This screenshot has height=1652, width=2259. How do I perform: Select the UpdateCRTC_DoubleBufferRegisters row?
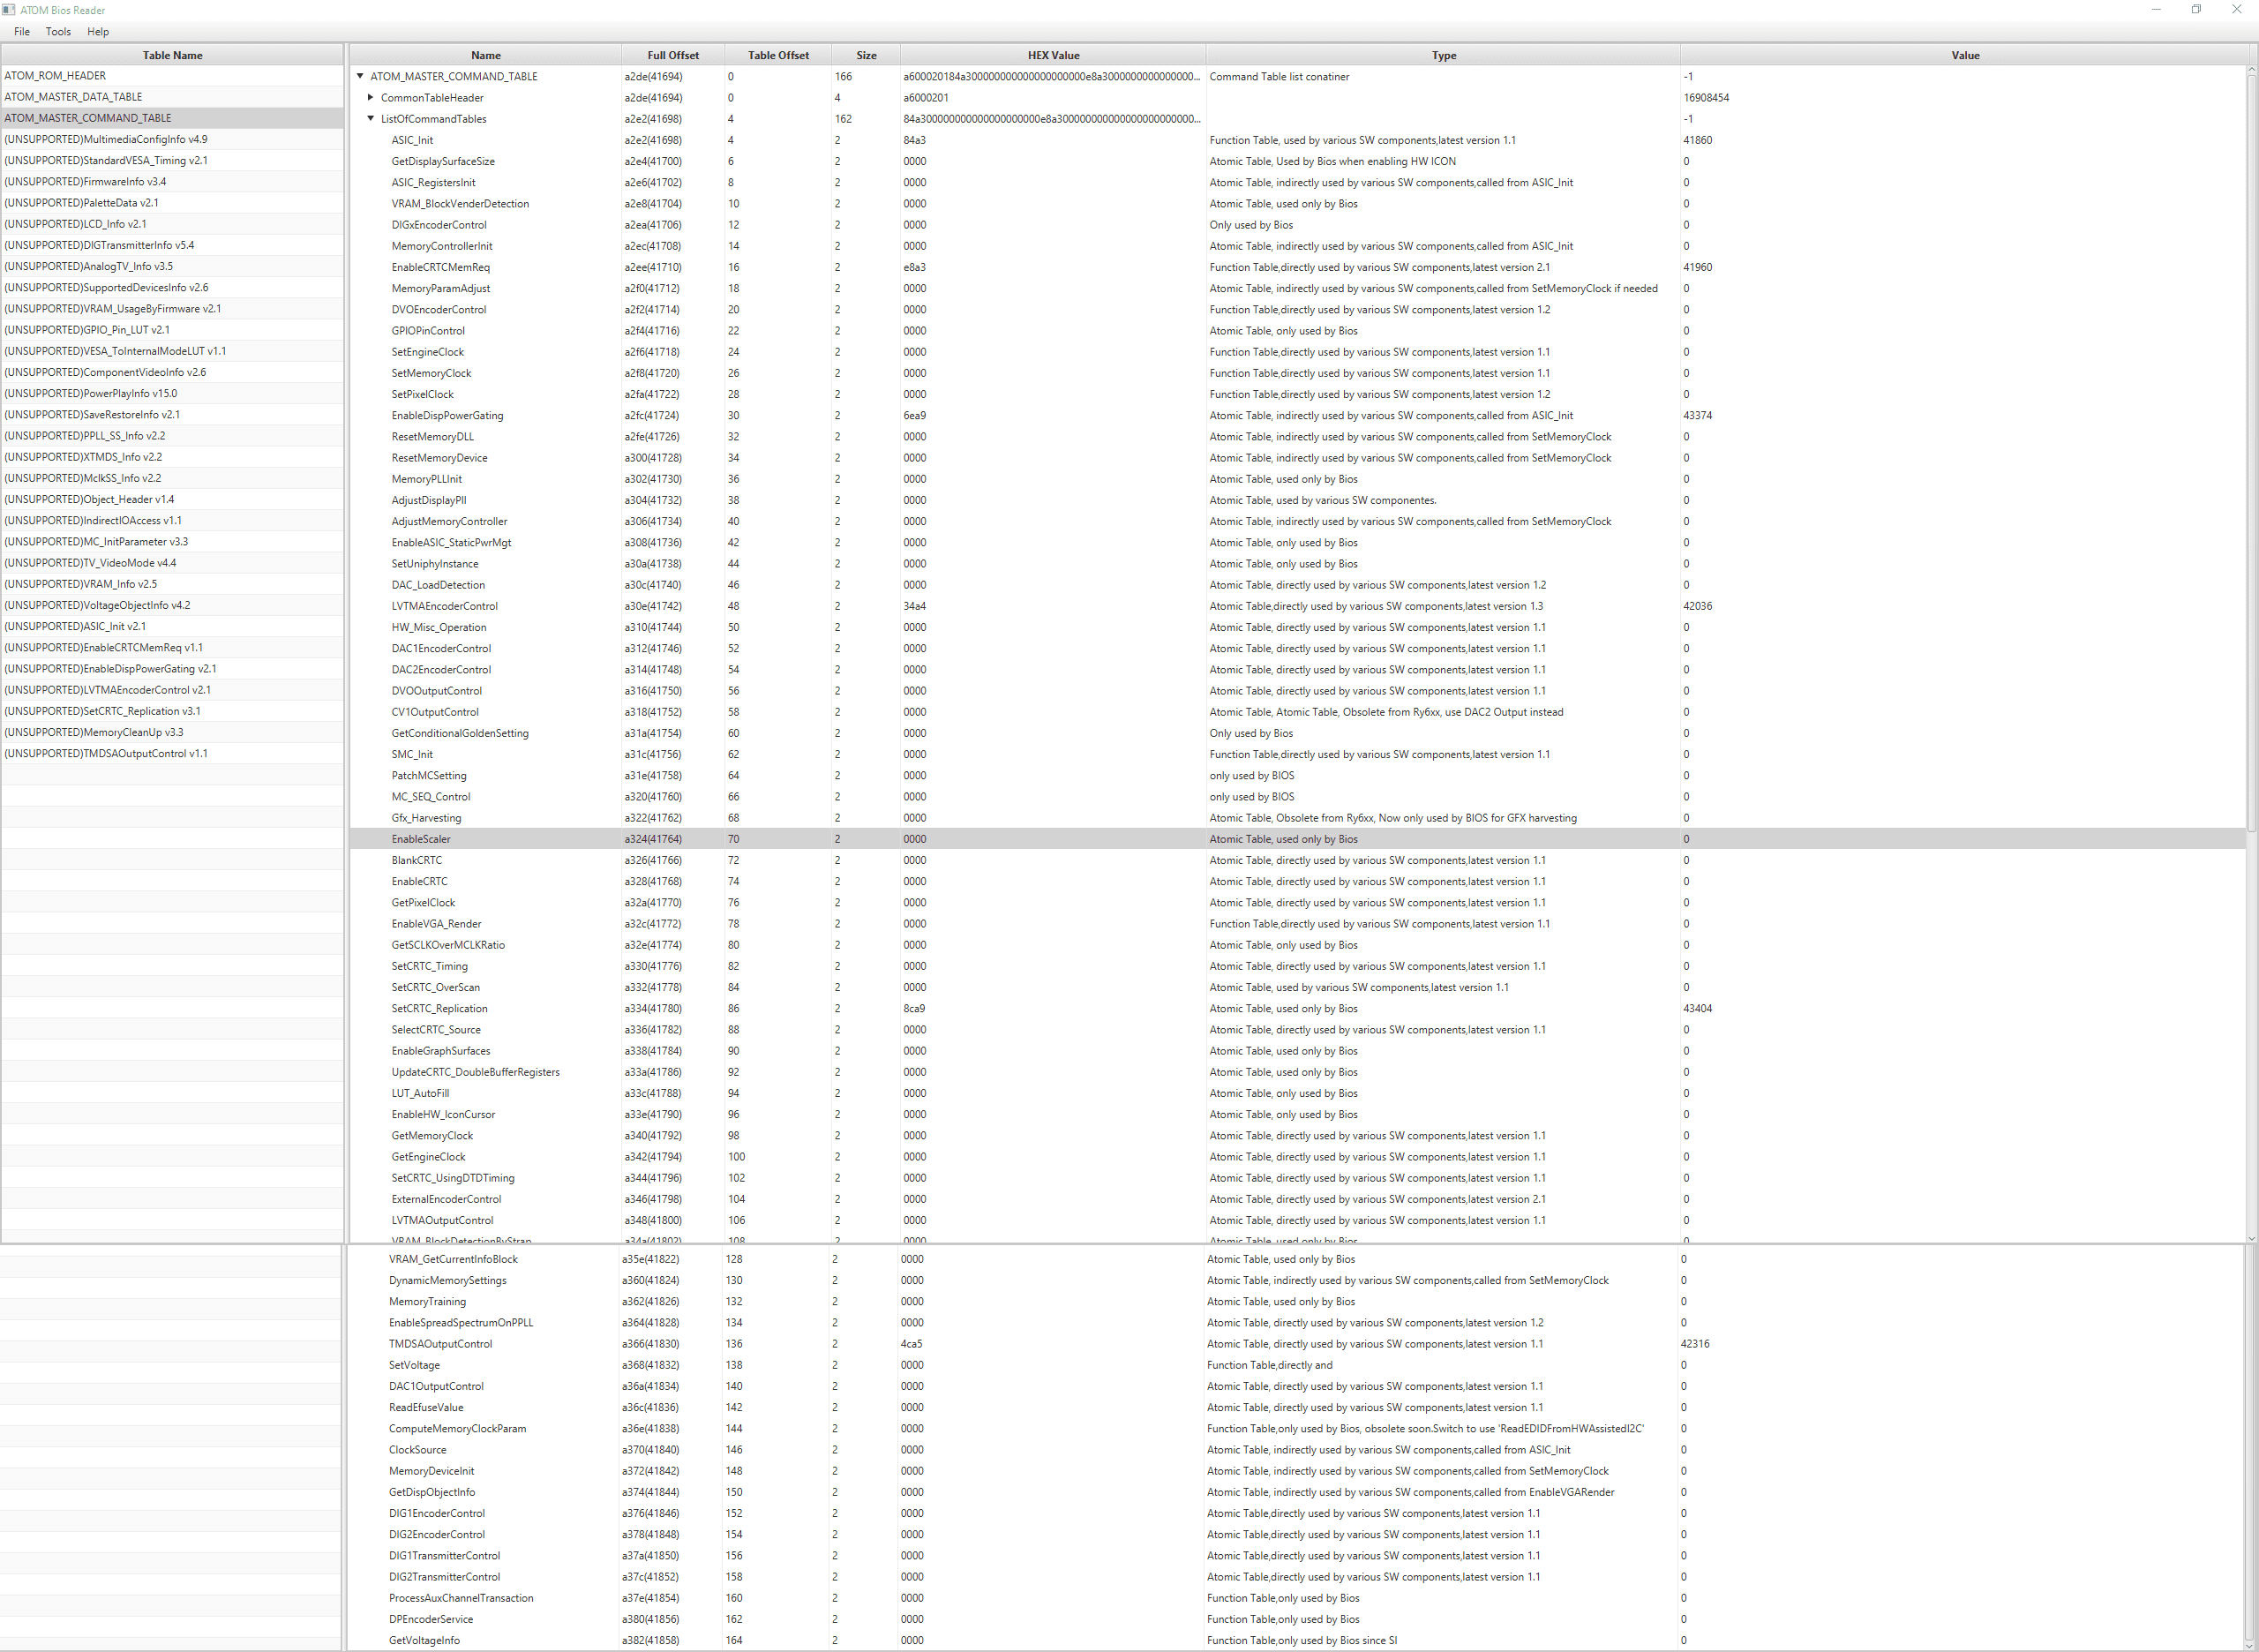[1298, 1072]
